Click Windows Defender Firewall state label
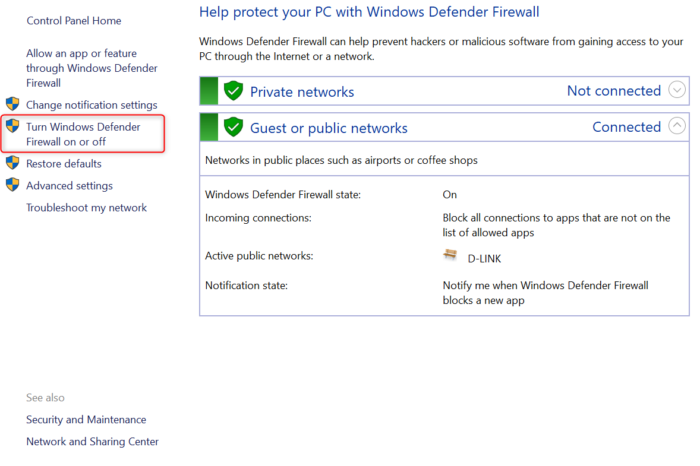Viewport: 700px width, 466px height. point(283,195)
